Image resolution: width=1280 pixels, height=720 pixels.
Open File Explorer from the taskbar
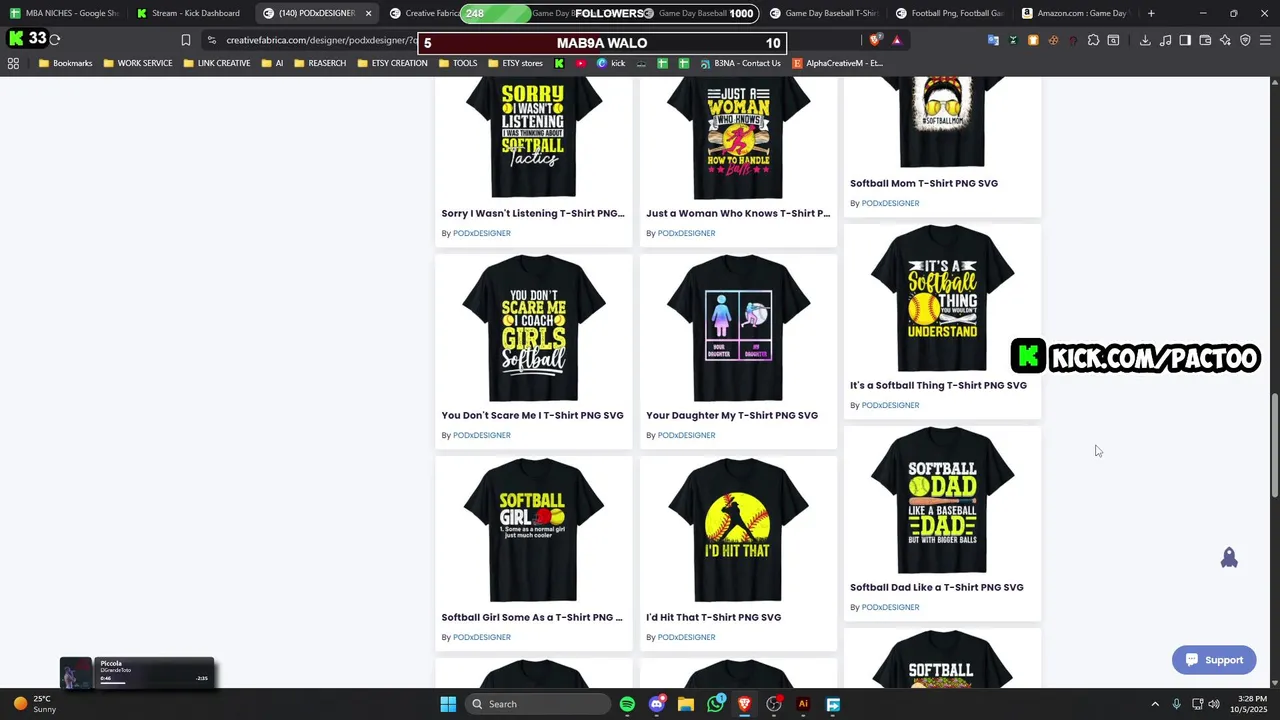pos(686,704)
